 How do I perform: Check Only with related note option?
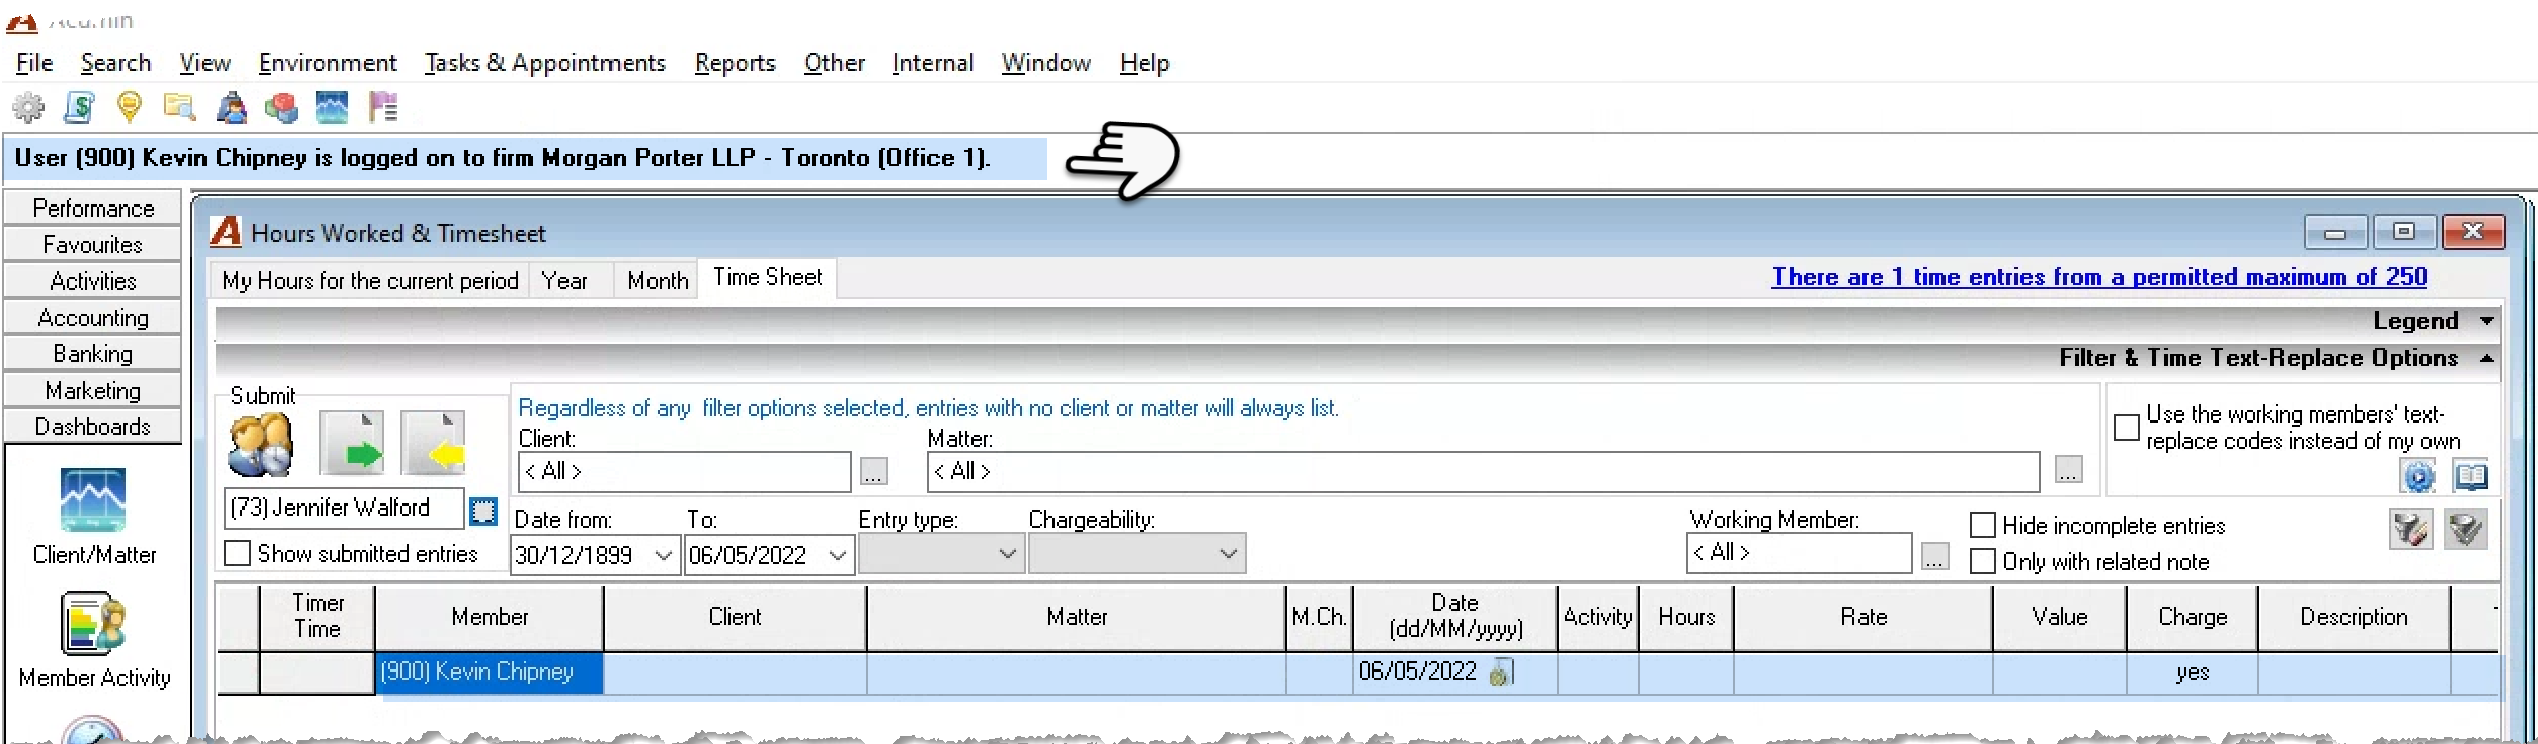click(1982, 561)
